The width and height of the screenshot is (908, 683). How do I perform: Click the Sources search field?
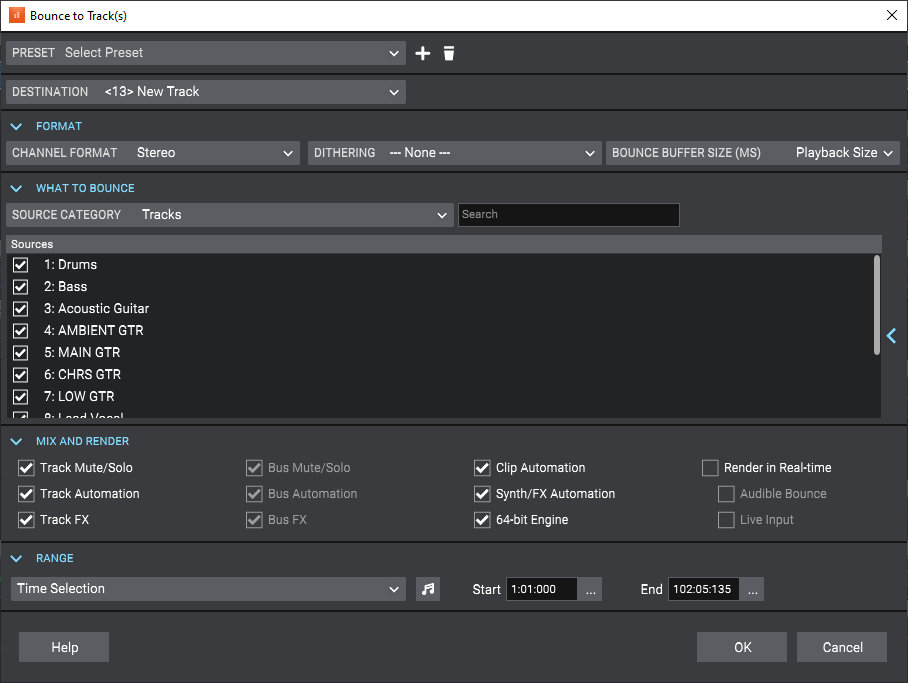pos(568,215)
